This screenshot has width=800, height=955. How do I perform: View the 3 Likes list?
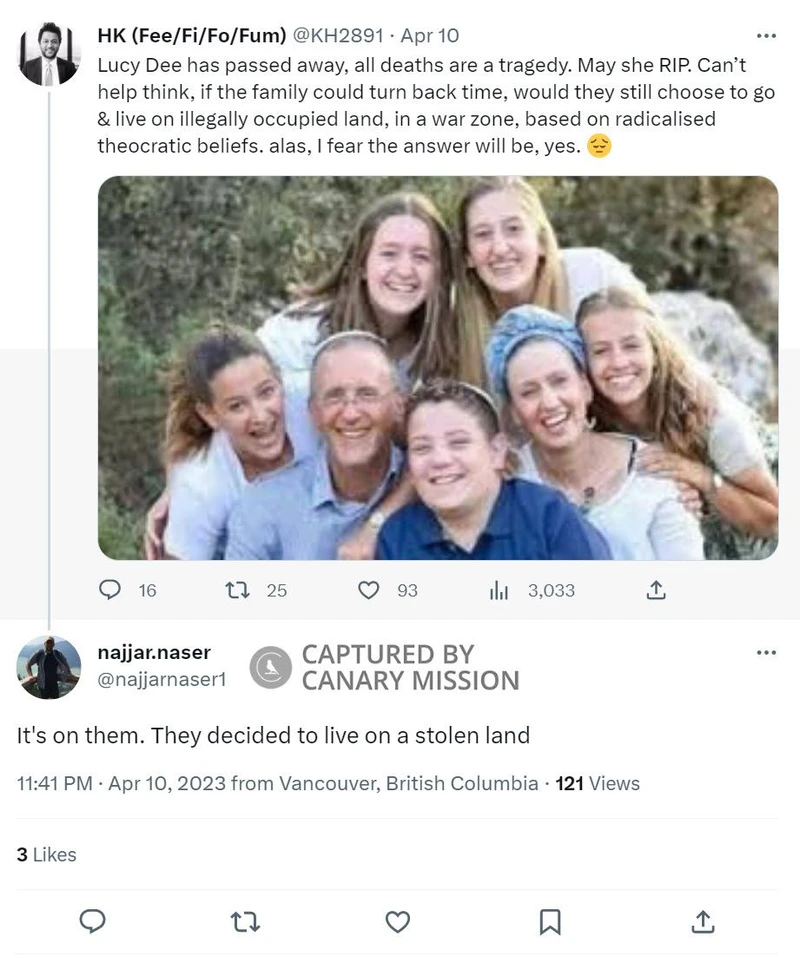(x=47, y=854)
